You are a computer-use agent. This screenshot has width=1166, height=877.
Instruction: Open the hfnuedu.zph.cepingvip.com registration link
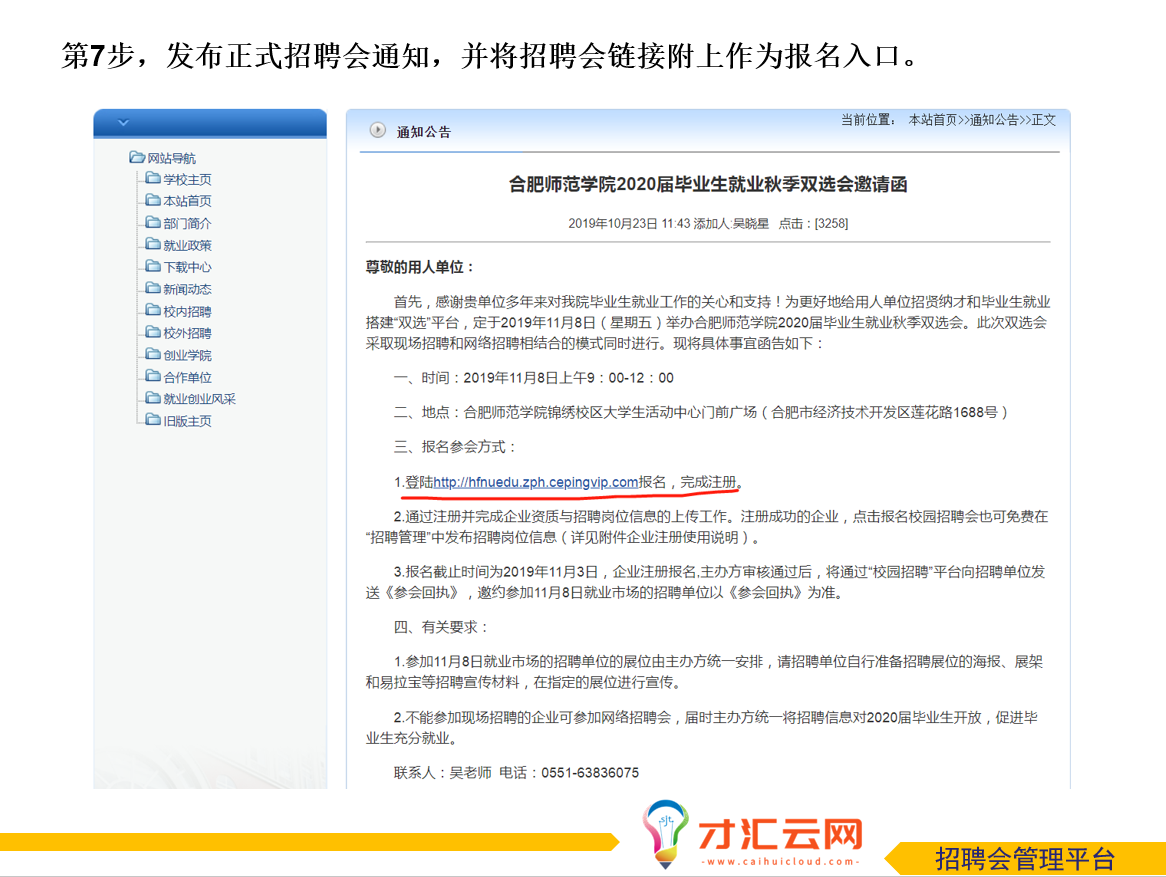pos(535,482)
